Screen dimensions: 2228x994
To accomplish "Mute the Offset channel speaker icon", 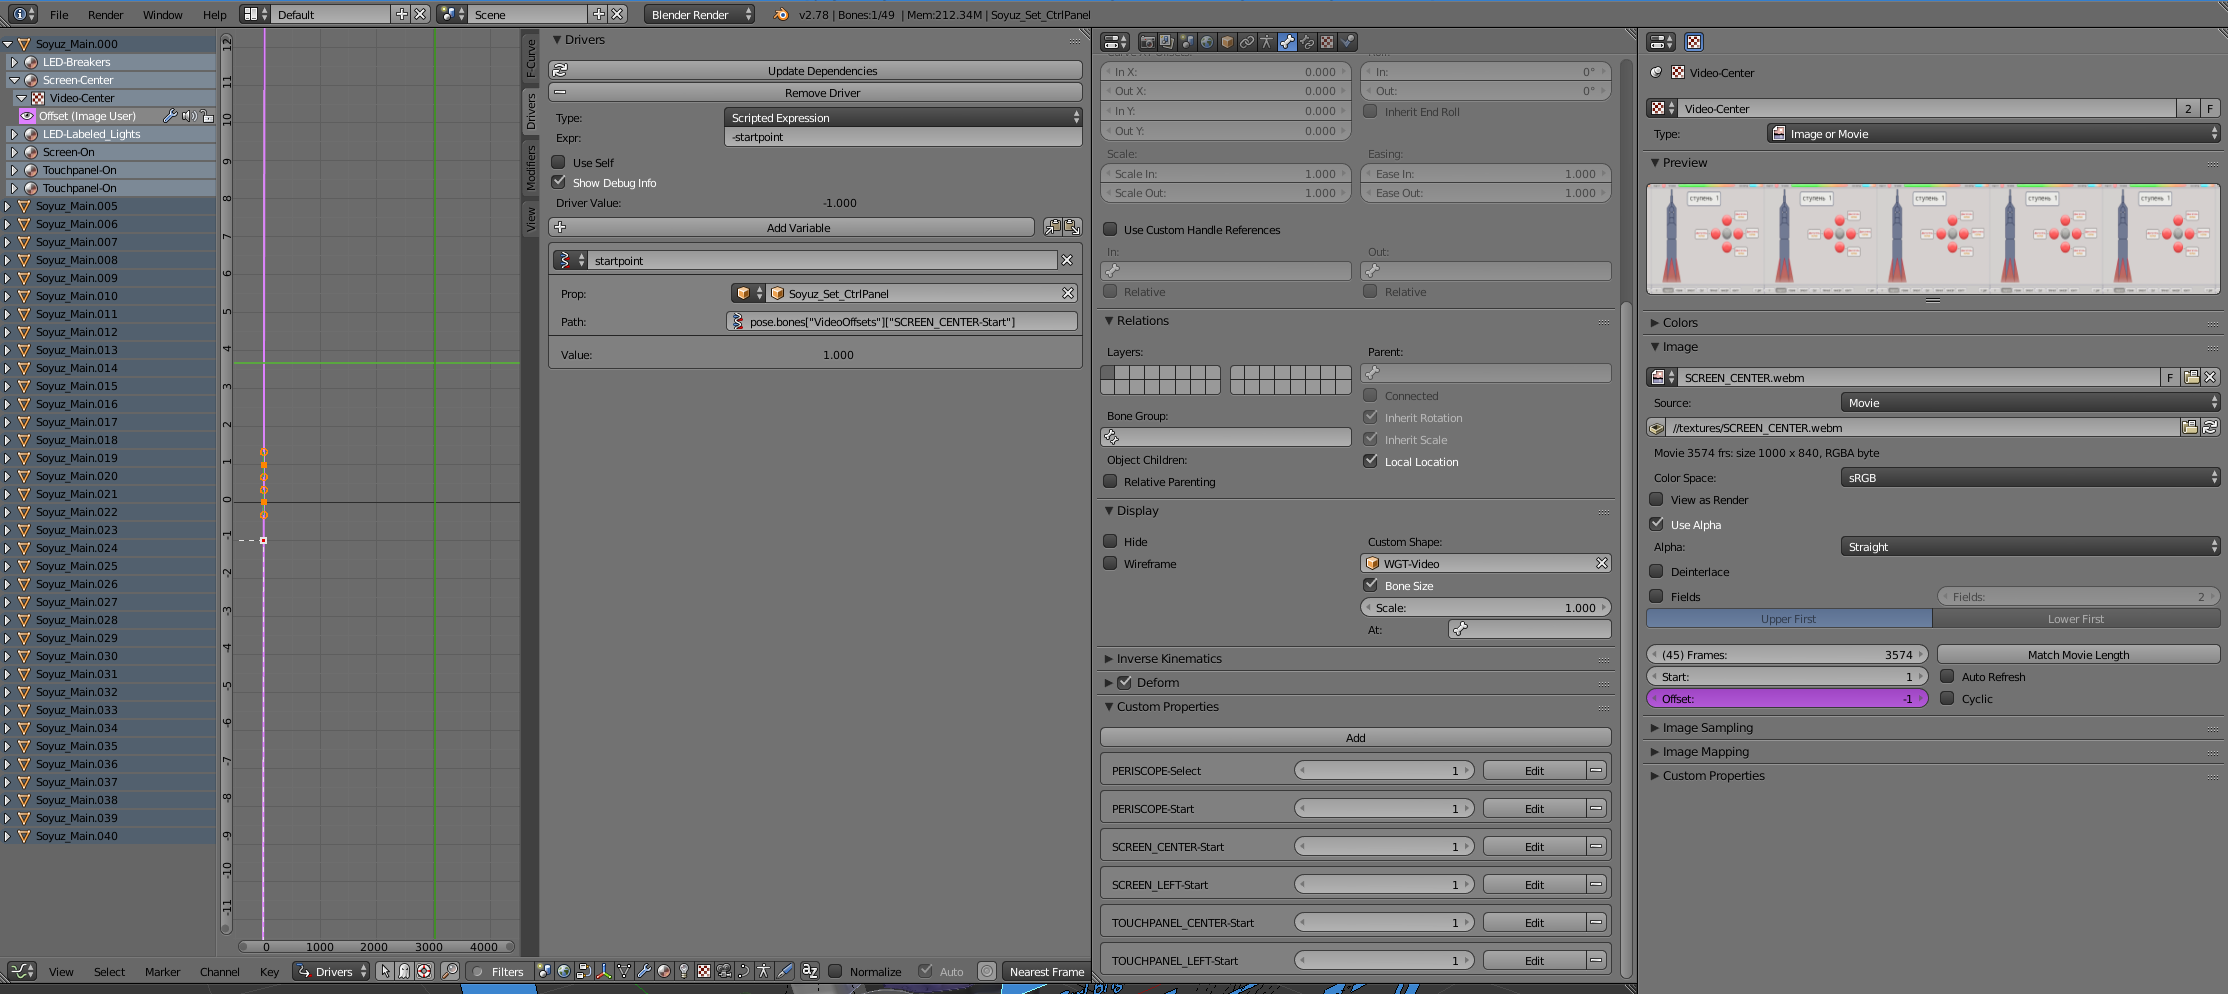I will pyautogui.click(x=189, y=116).
